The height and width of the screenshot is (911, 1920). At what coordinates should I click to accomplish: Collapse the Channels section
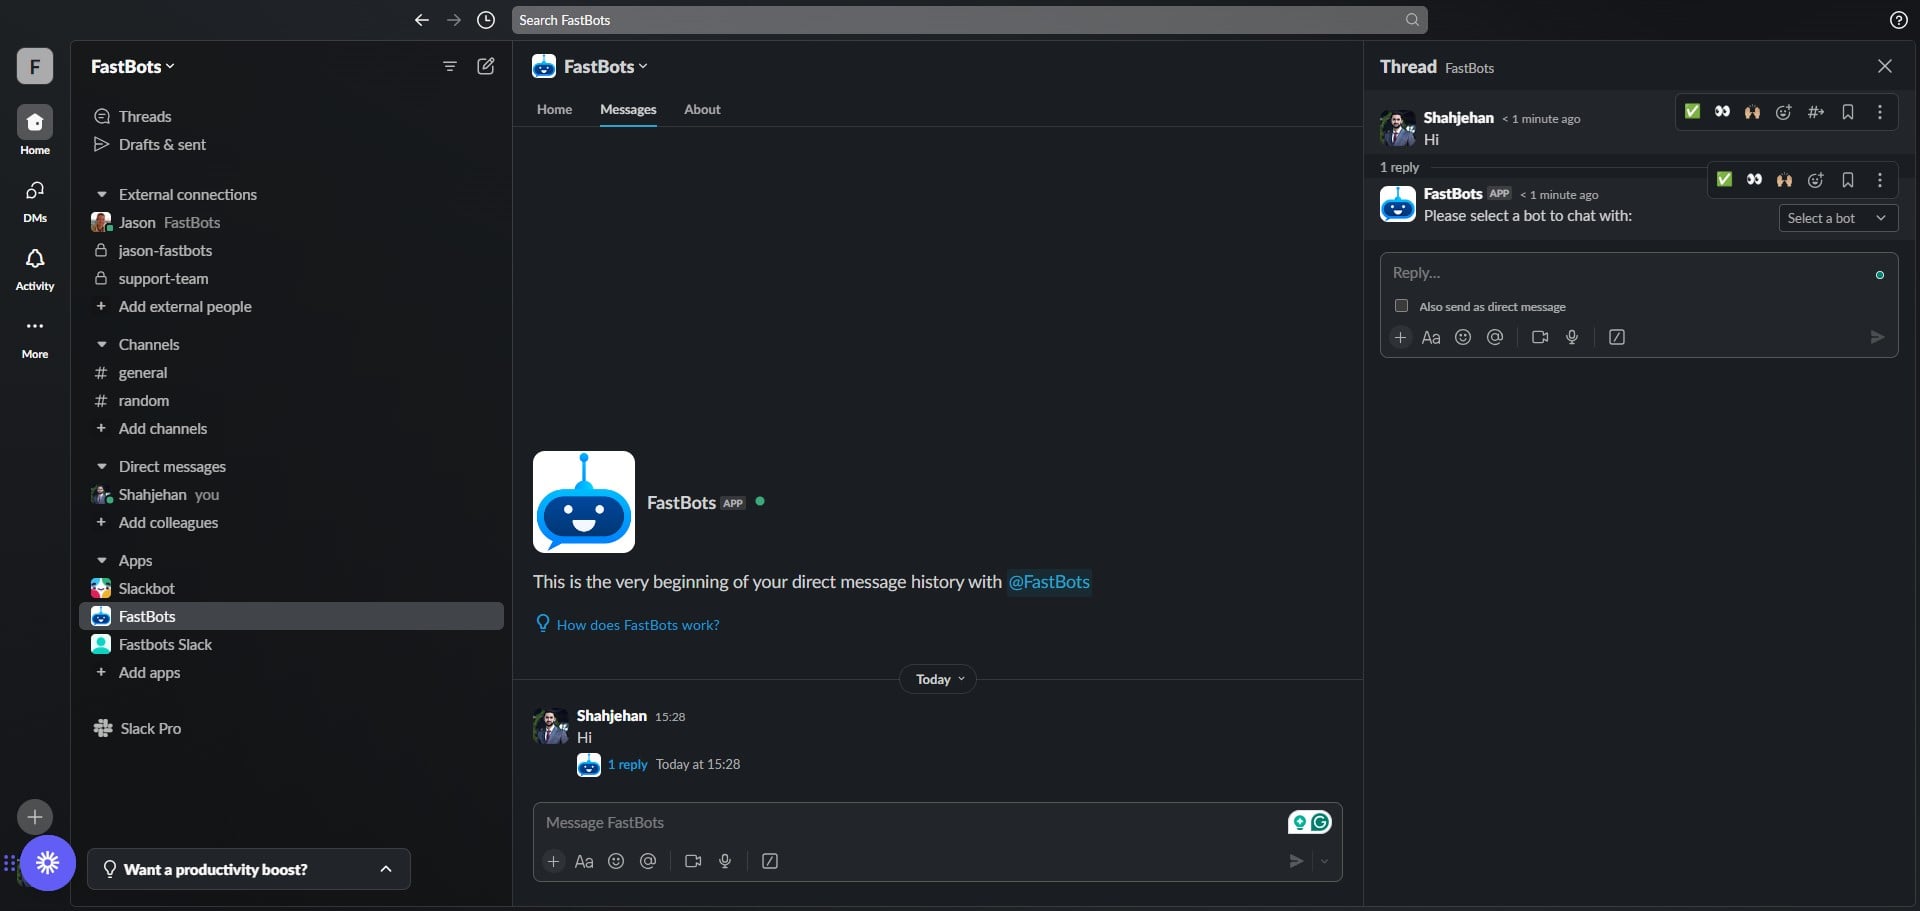(101, 344)
